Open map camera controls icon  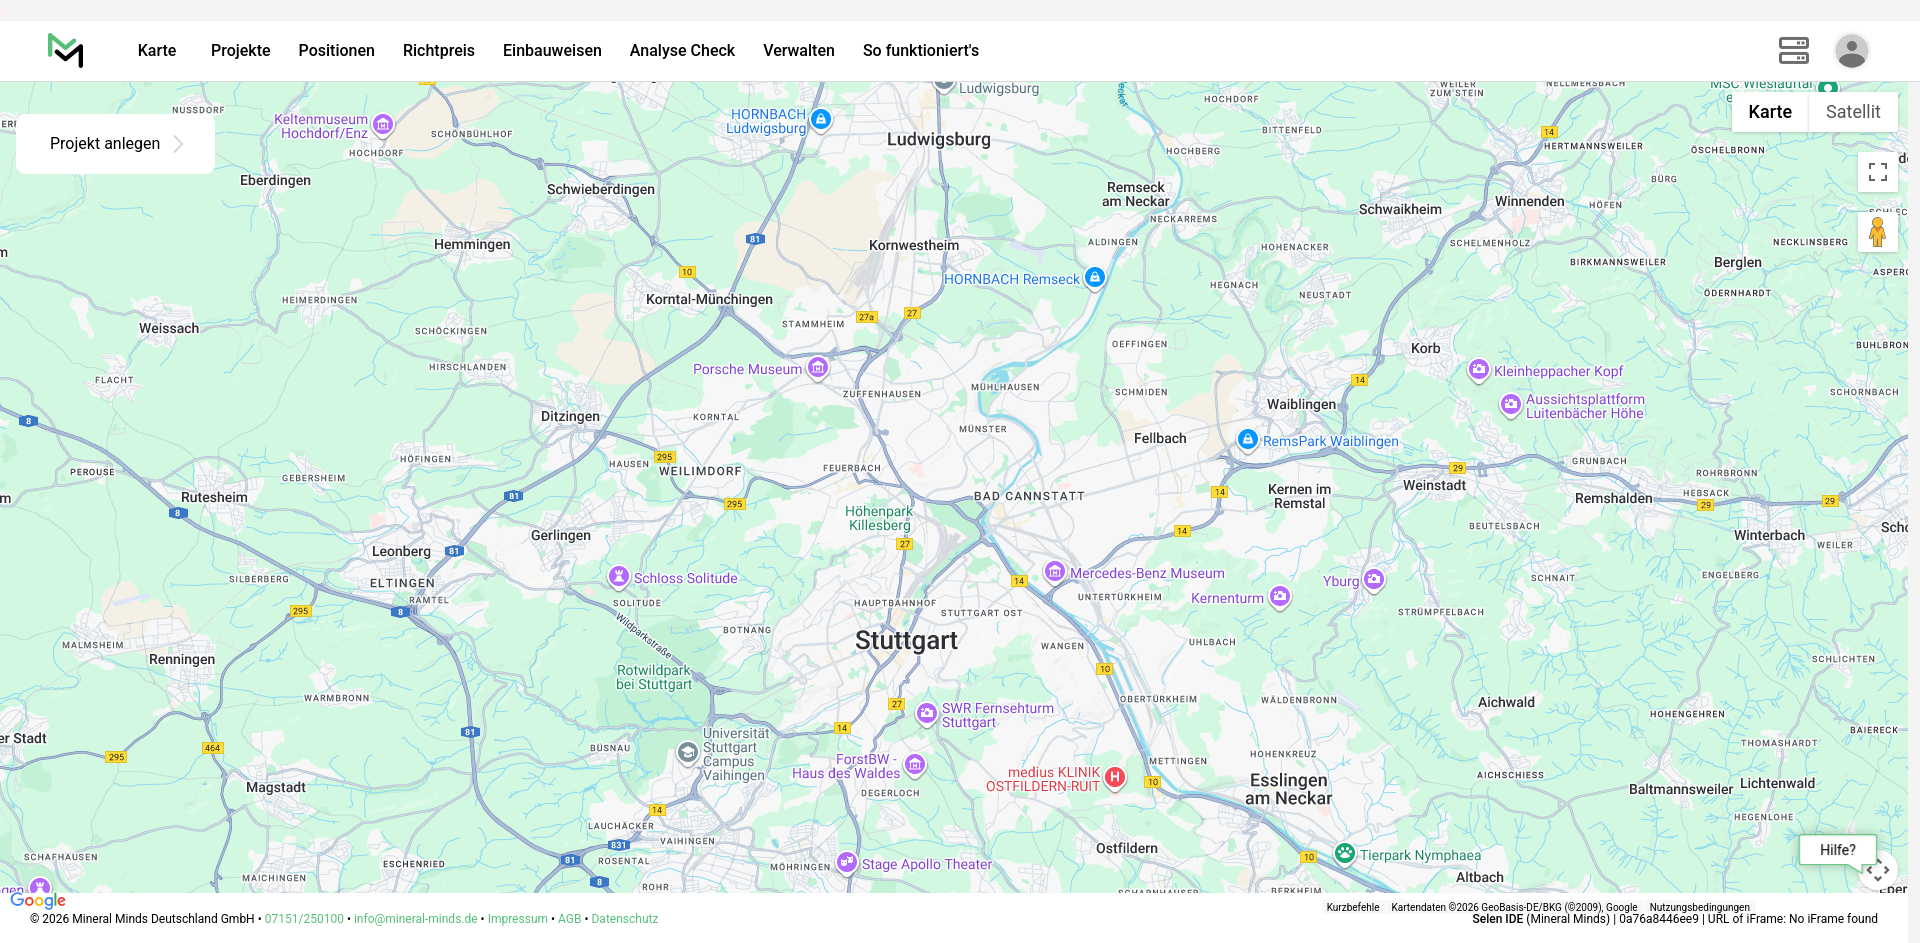[1878, 870]
